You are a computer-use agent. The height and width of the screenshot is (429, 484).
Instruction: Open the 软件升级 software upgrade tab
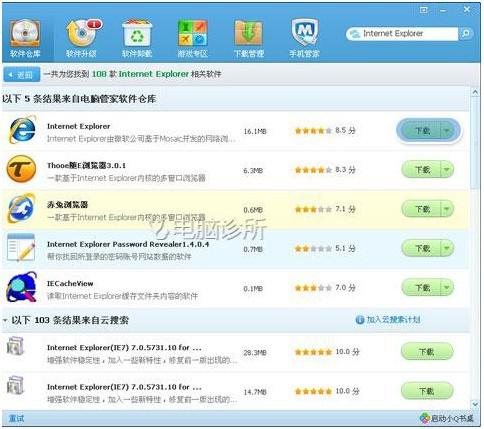tap(82, 38)
